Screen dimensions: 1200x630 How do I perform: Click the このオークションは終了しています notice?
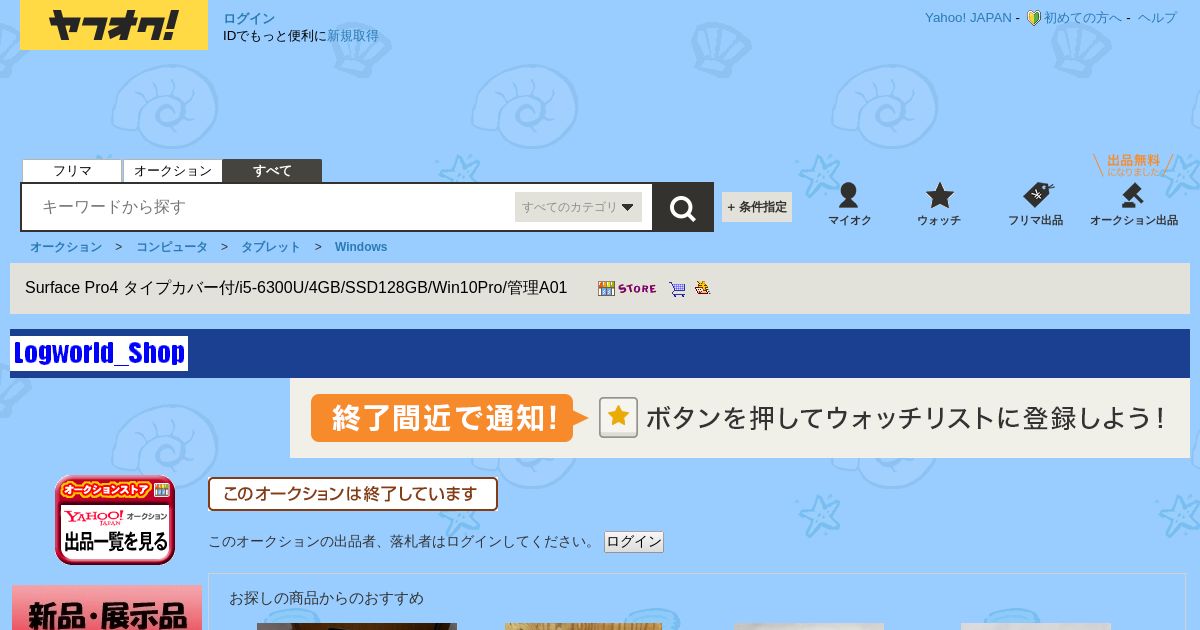(353, 494)
